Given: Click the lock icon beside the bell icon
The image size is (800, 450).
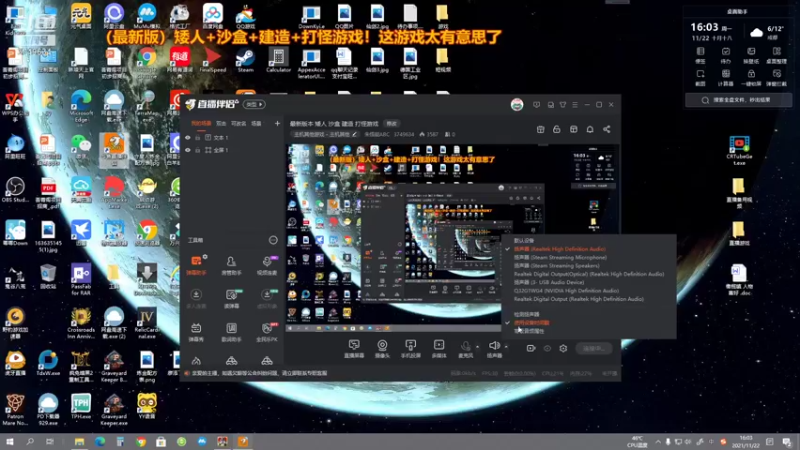Looking at the screenshot, I should (x=557, y=129).
